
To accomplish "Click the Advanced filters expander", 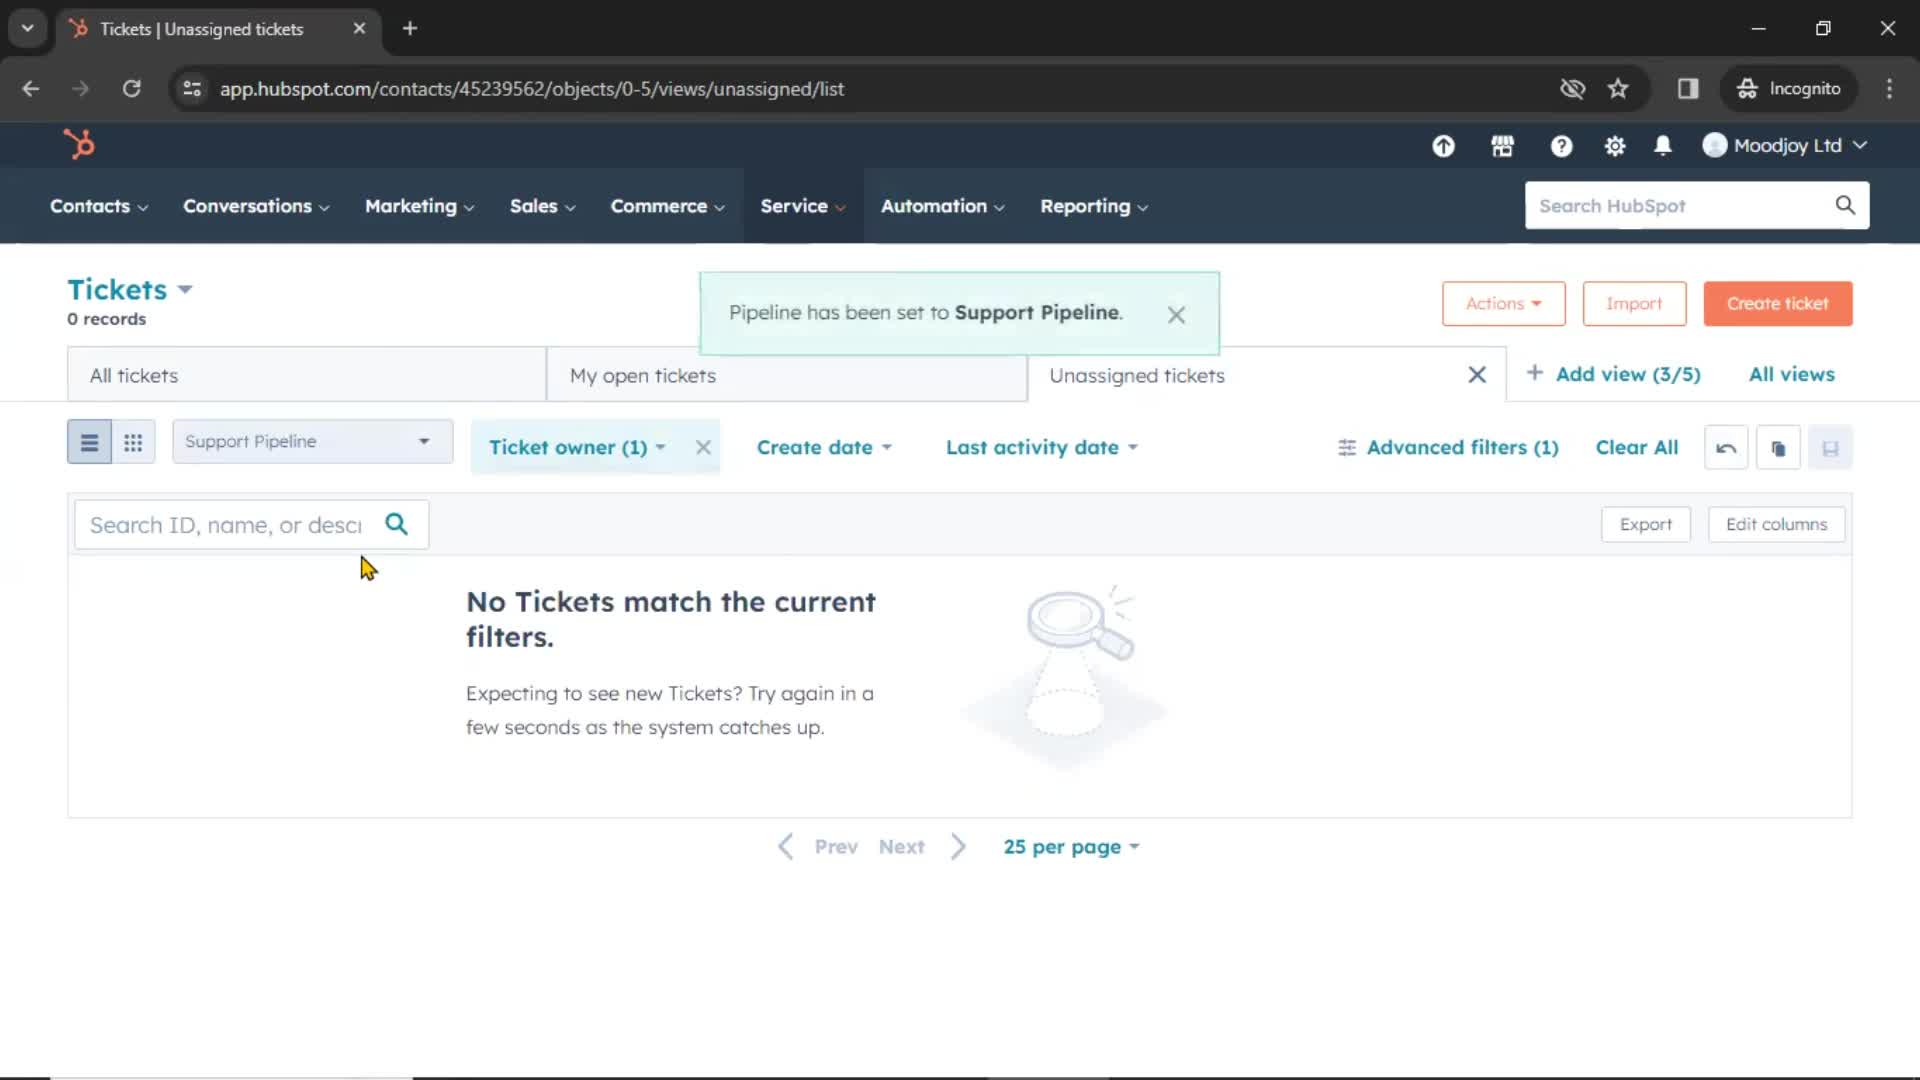I will pos(1447,447).
